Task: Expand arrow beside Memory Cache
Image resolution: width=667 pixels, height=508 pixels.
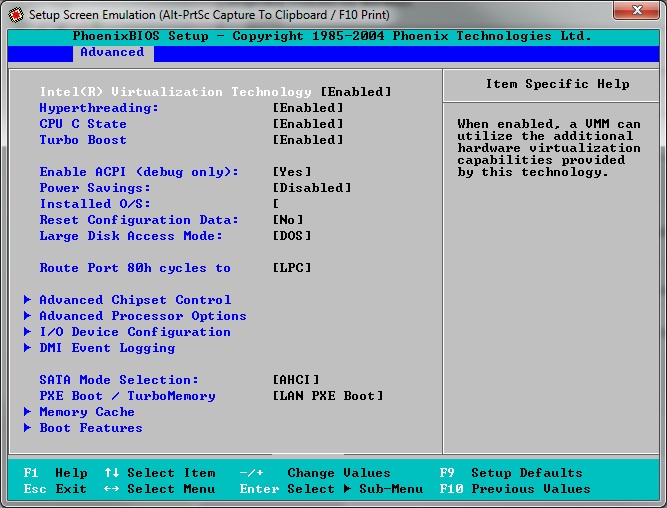Action: (x=27, y=412)
